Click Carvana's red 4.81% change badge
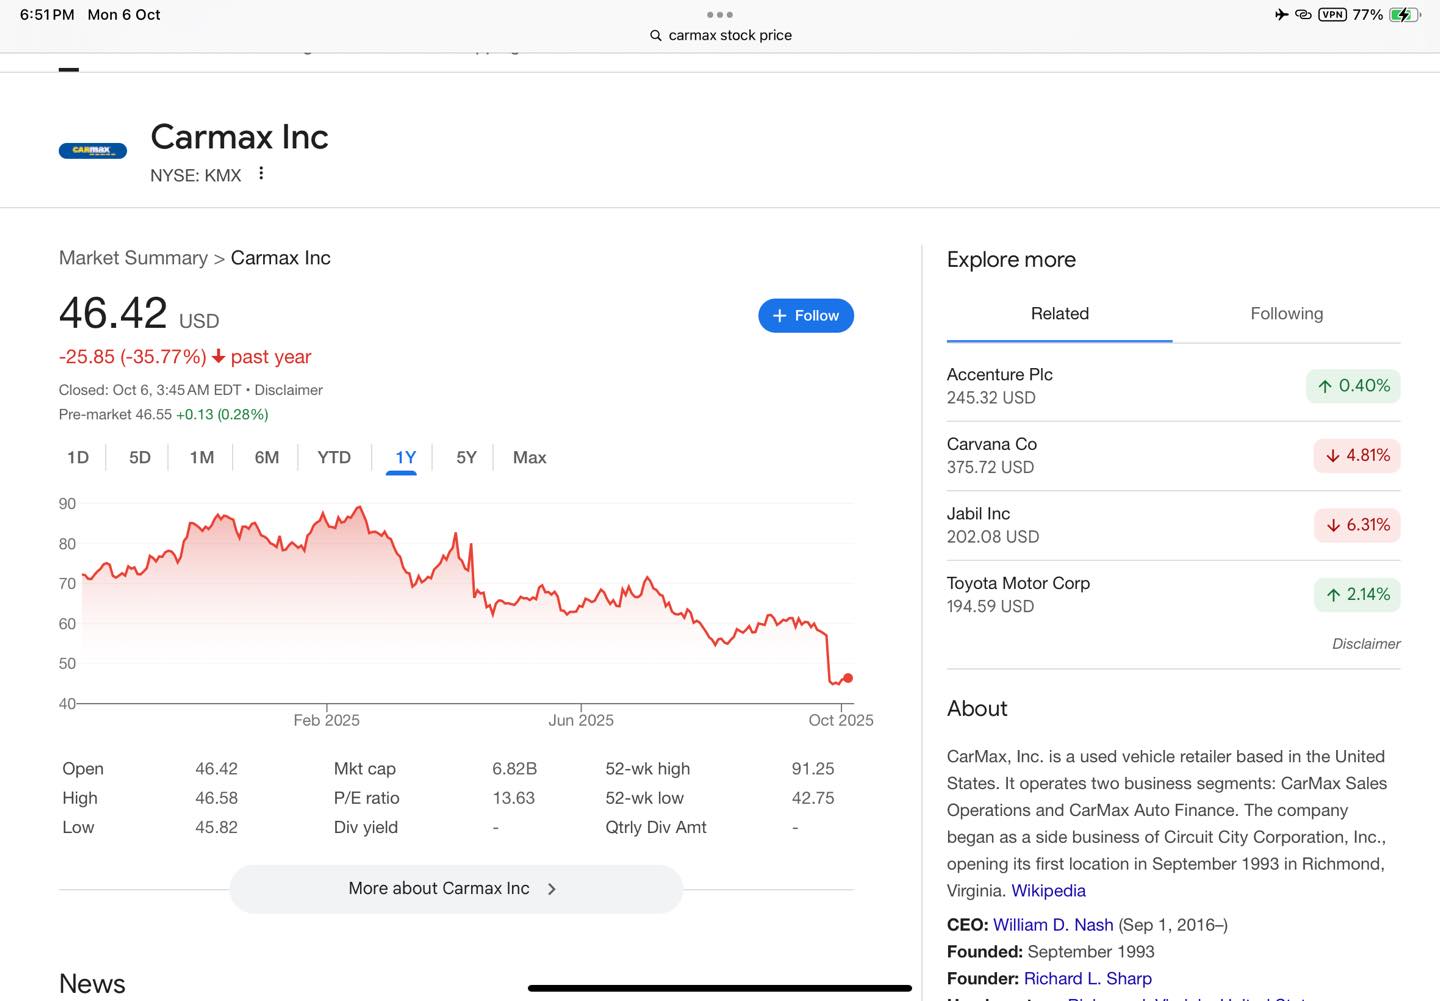Screen dimensions: 1440x1001 (1356, 456)
